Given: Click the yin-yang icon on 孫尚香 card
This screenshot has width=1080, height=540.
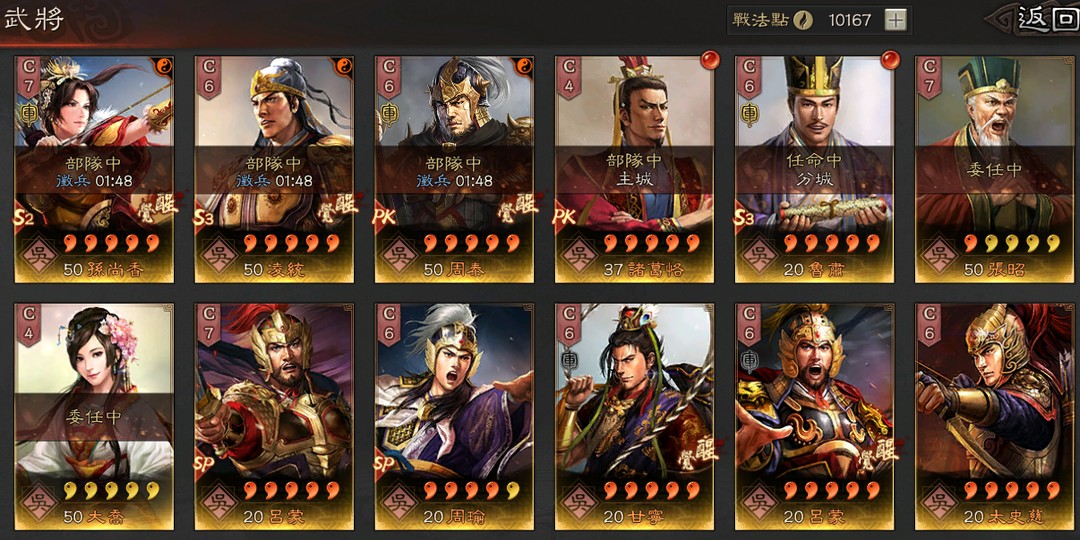Looking at the screenshot, I should 164,66.
